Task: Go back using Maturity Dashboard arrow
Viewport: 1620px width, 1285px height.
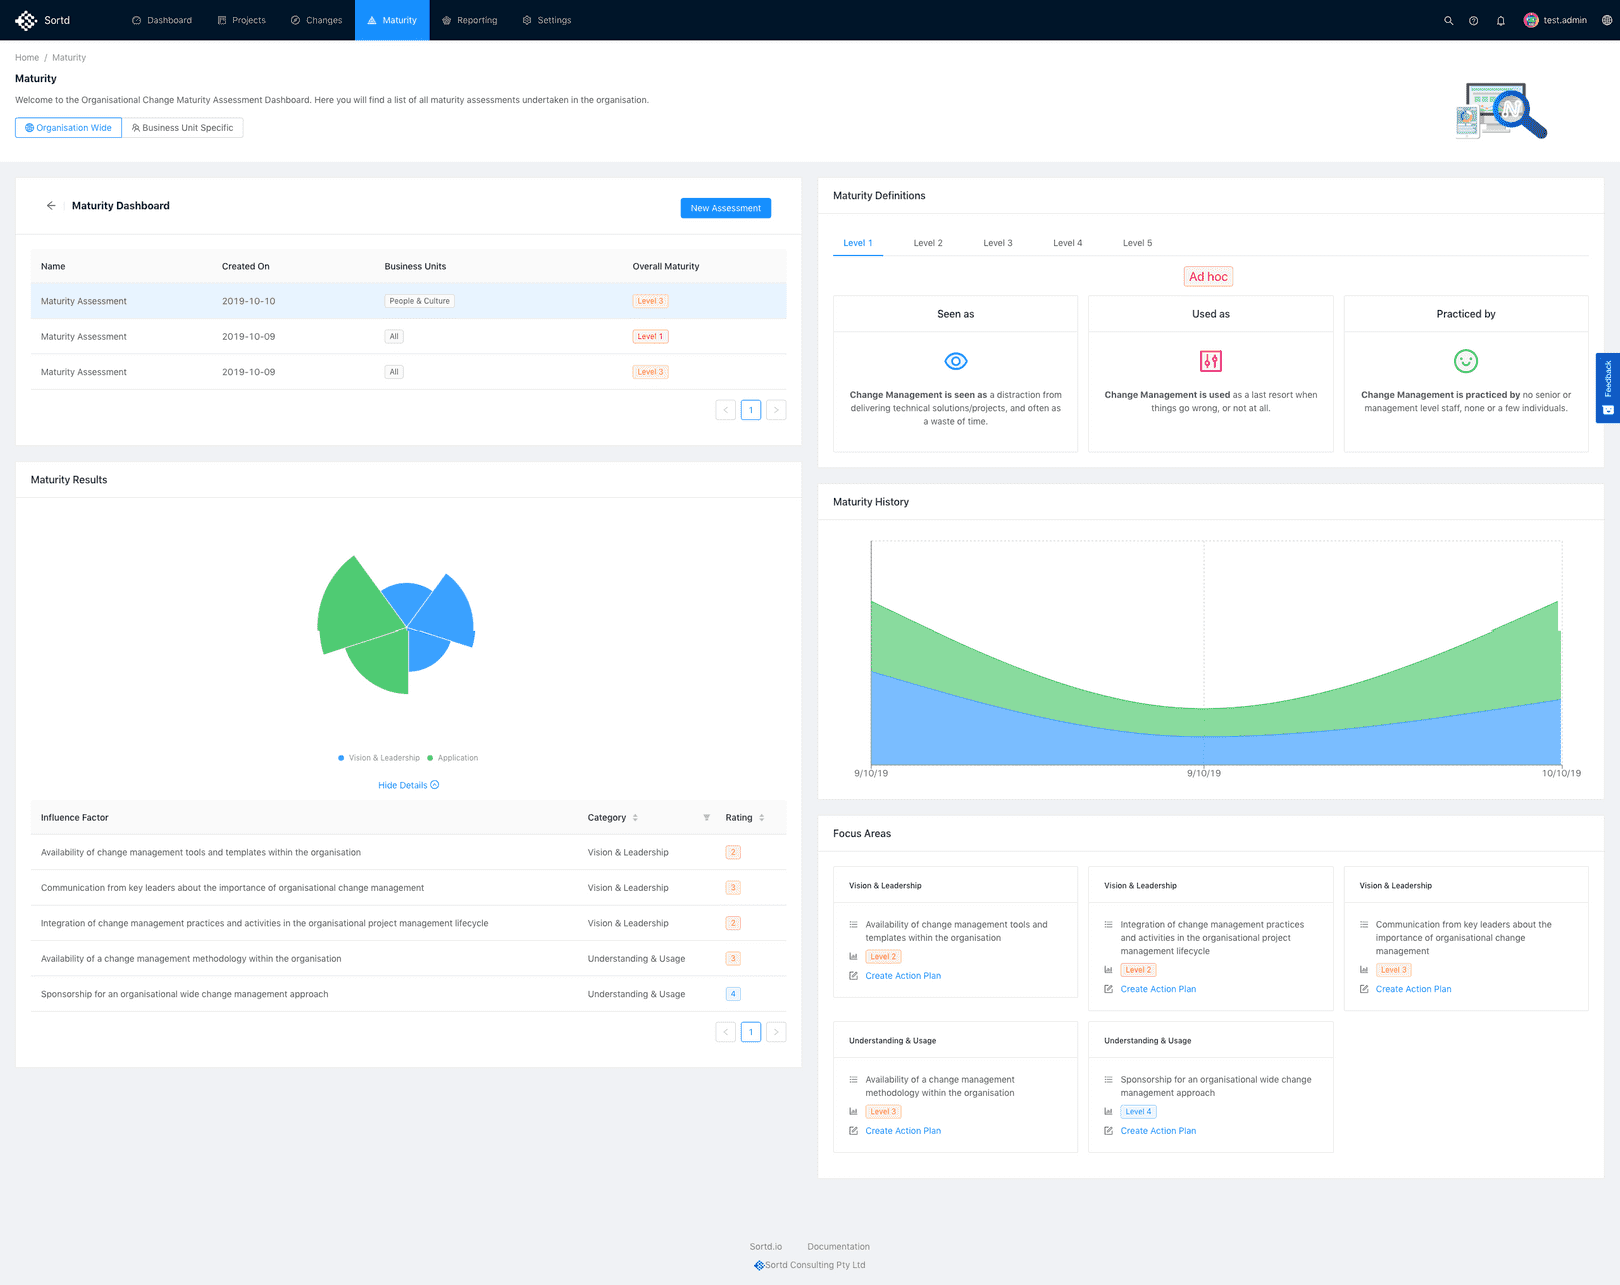Action: click(x=51, y=206)
